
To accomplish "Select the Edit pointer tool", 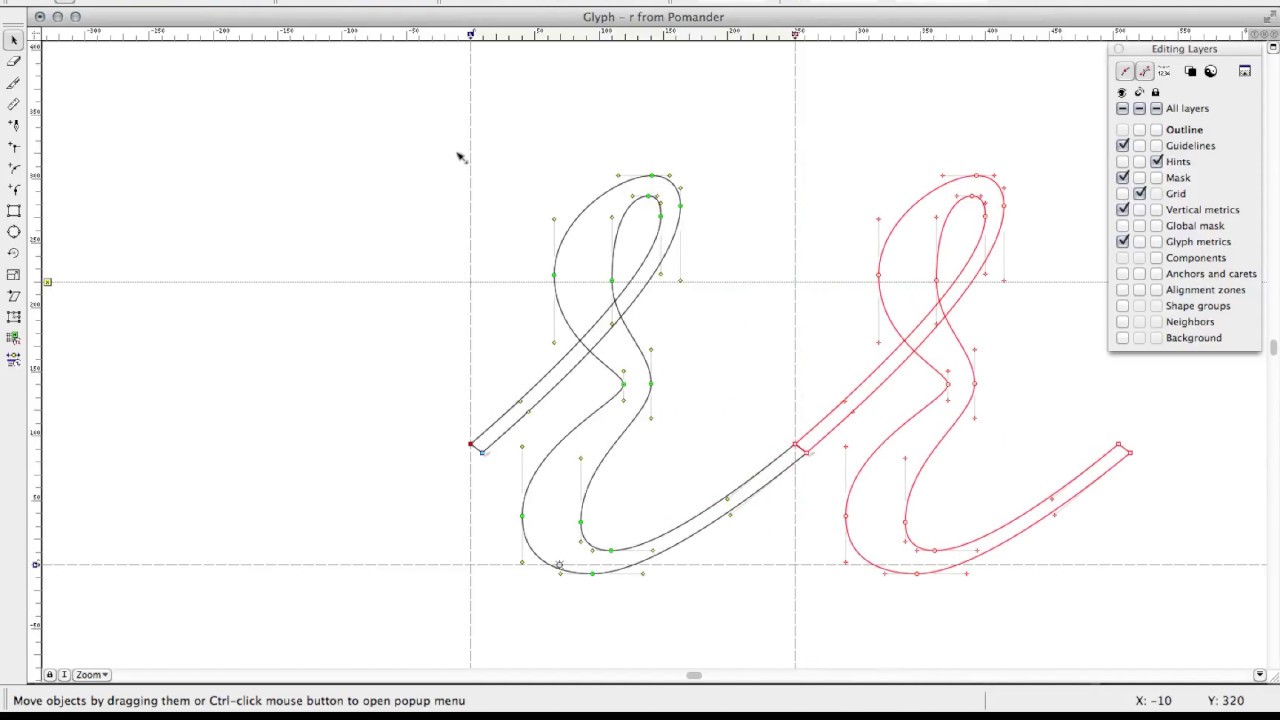I will [14, 40].
